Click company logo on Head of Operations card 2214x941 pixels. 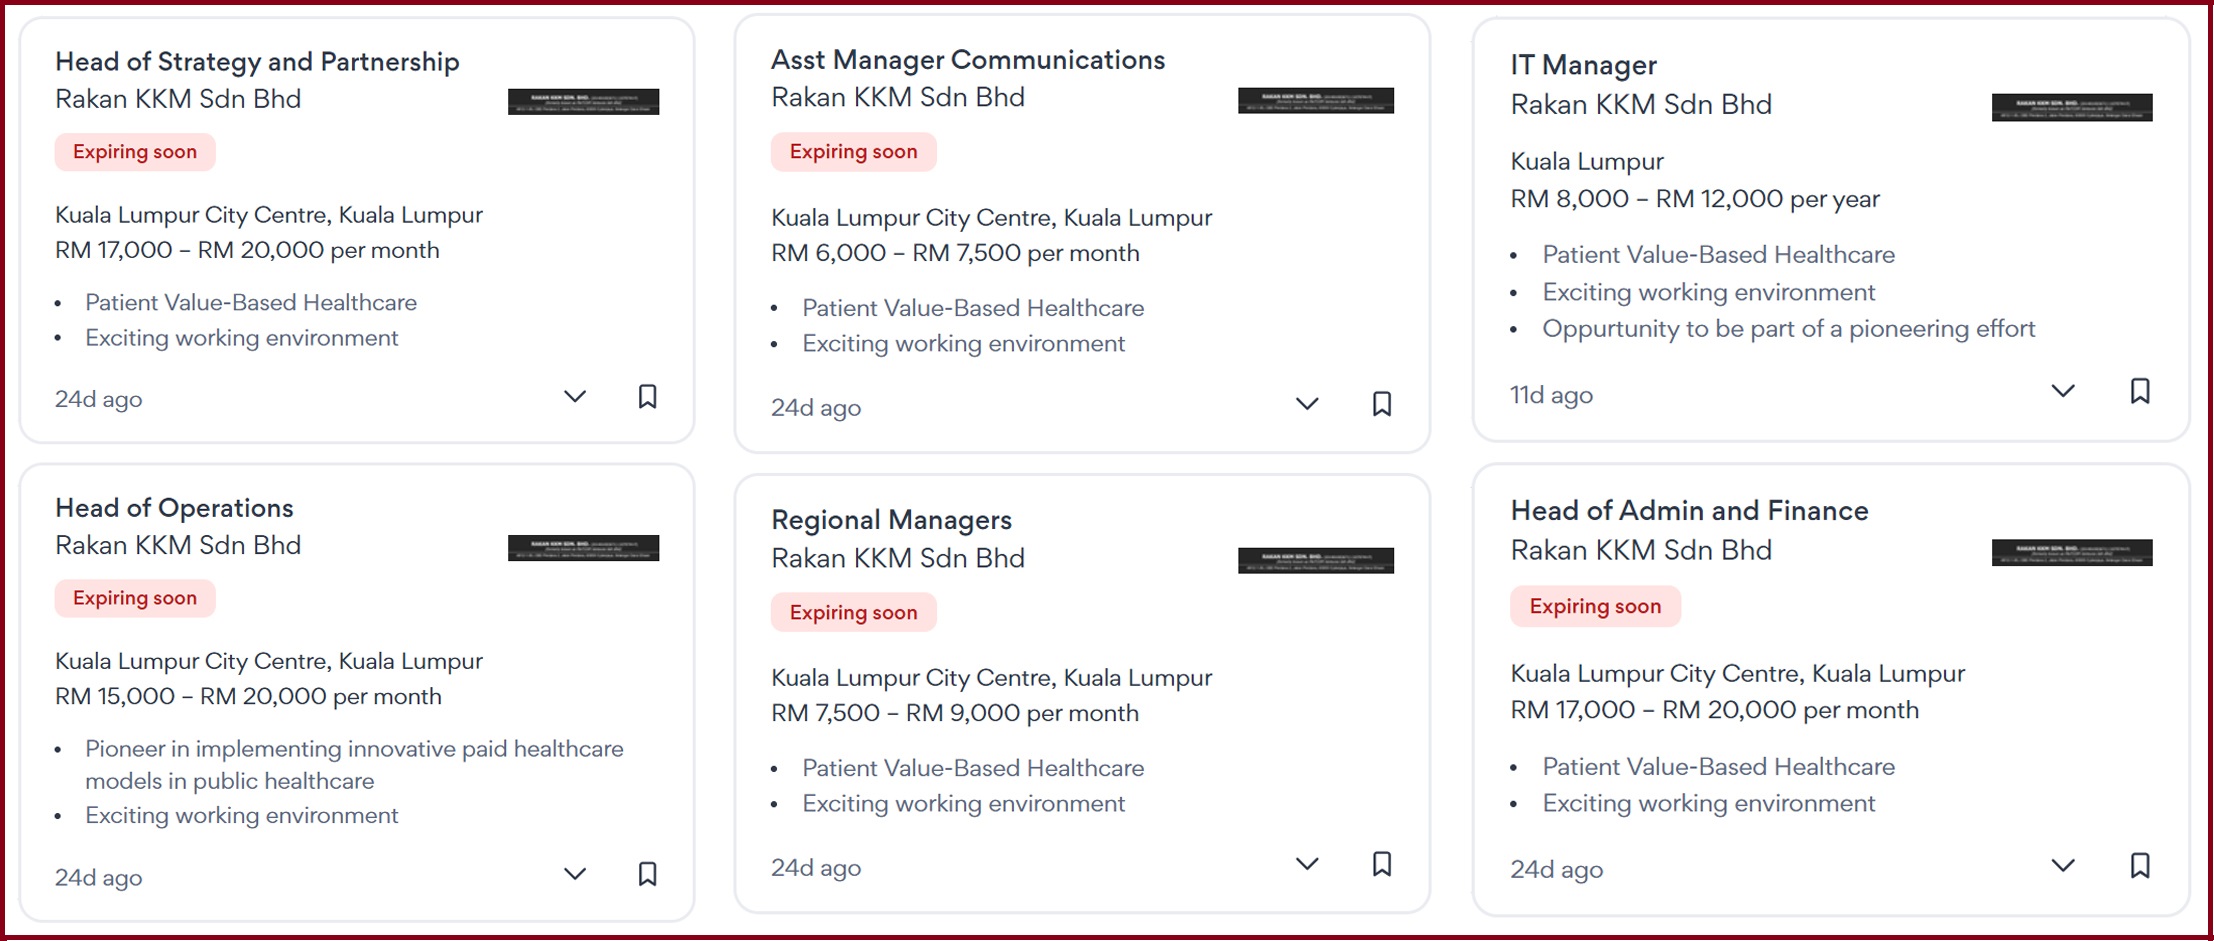click(583, 548)
